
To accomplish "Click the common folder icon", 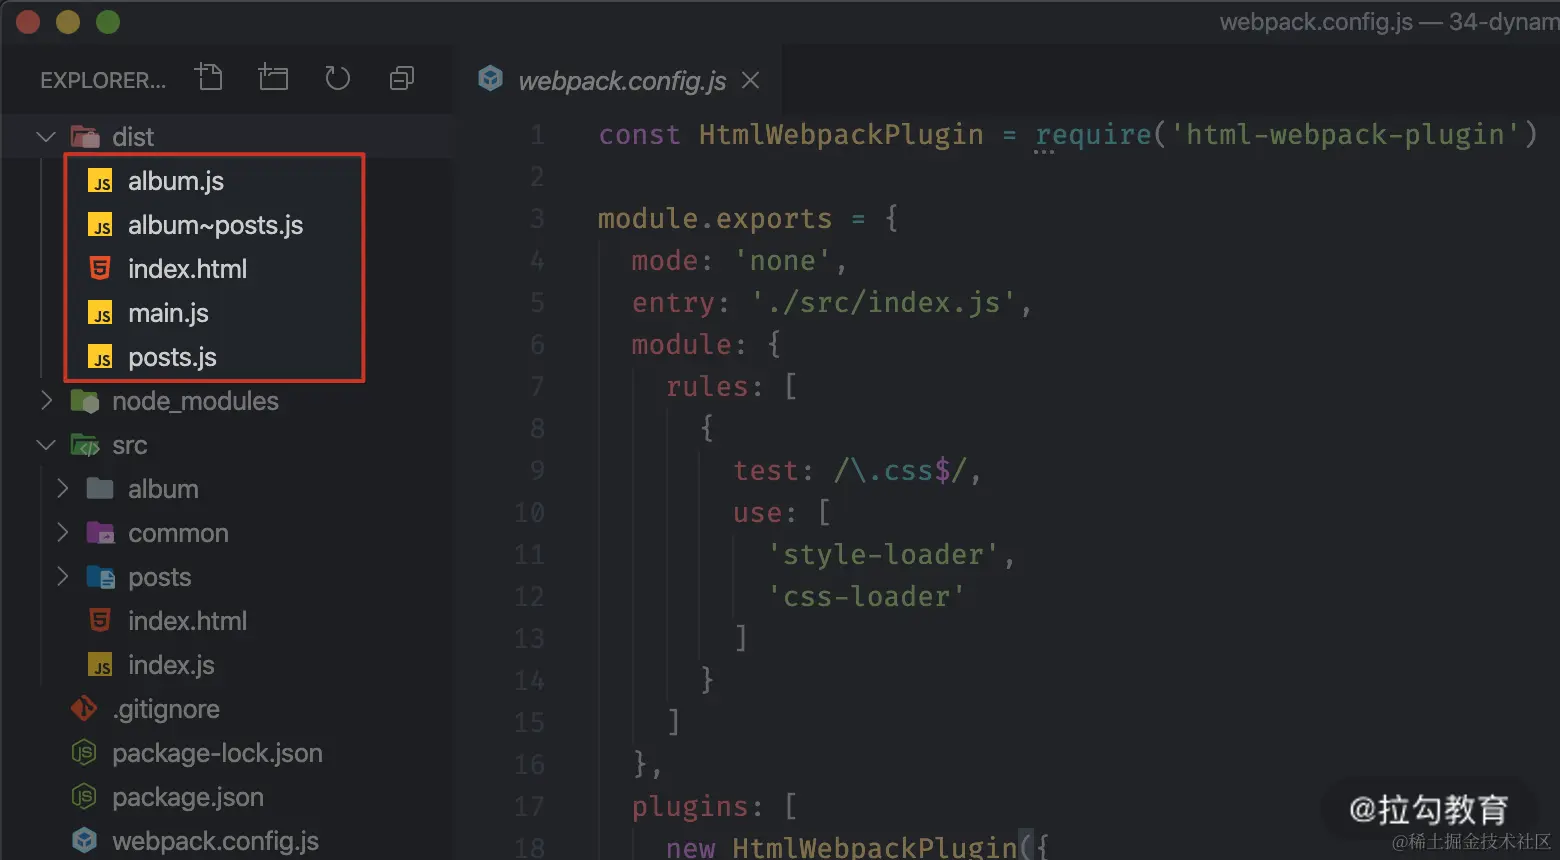I will click(100, 533).
